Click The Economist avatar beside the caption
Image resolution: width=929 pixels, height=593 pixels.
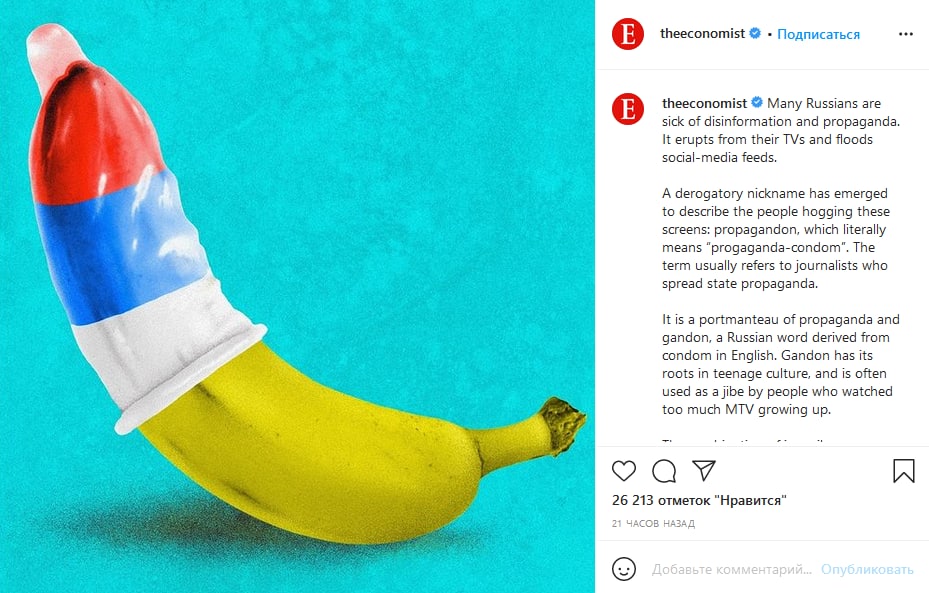[628, 109]
